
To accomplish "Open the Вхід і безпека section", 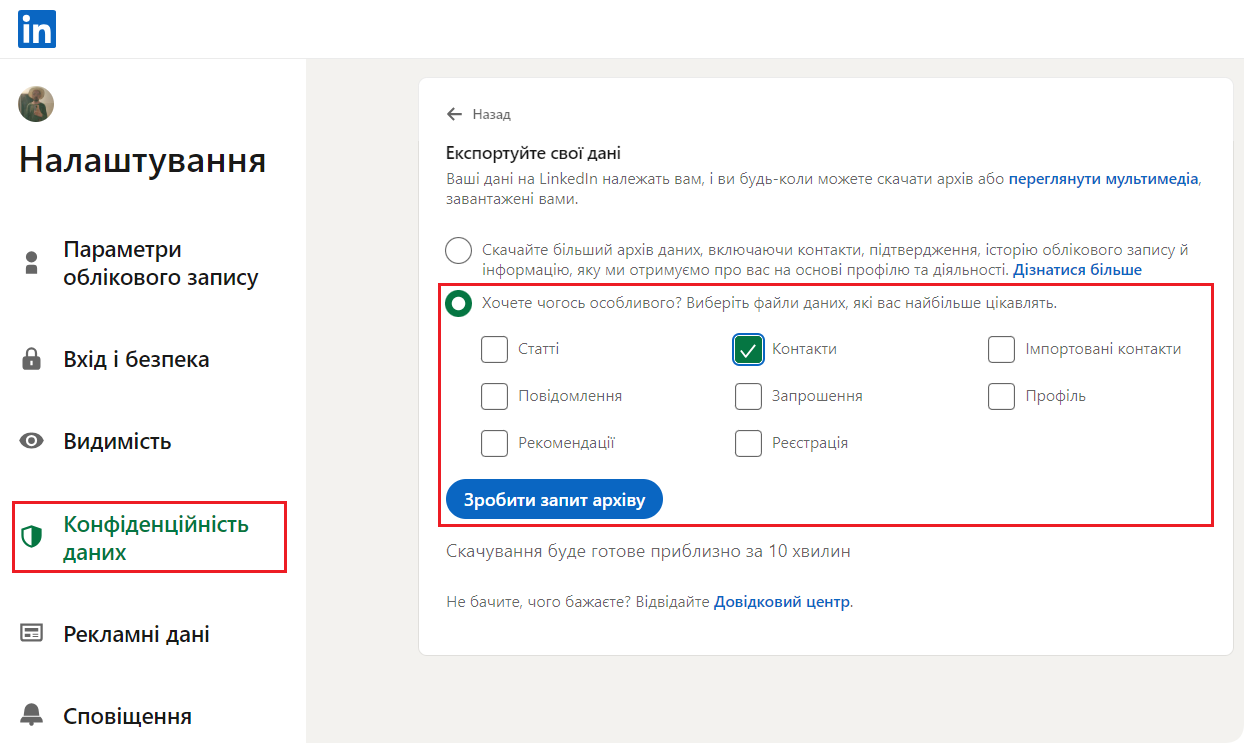I will (x=136, y=359).
